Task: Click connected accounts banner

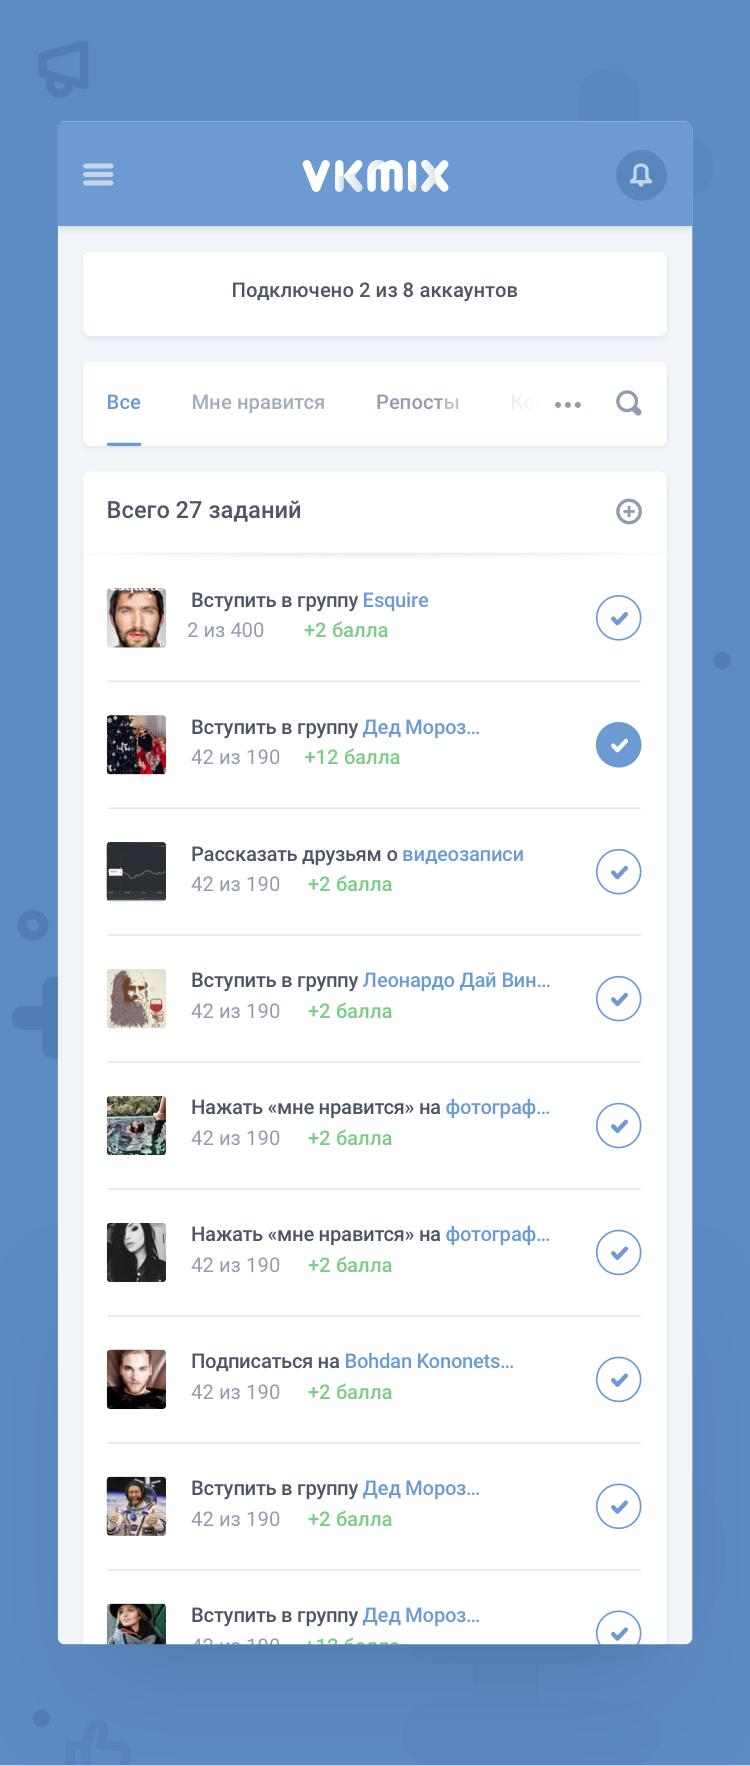Action: click(375, 293)
